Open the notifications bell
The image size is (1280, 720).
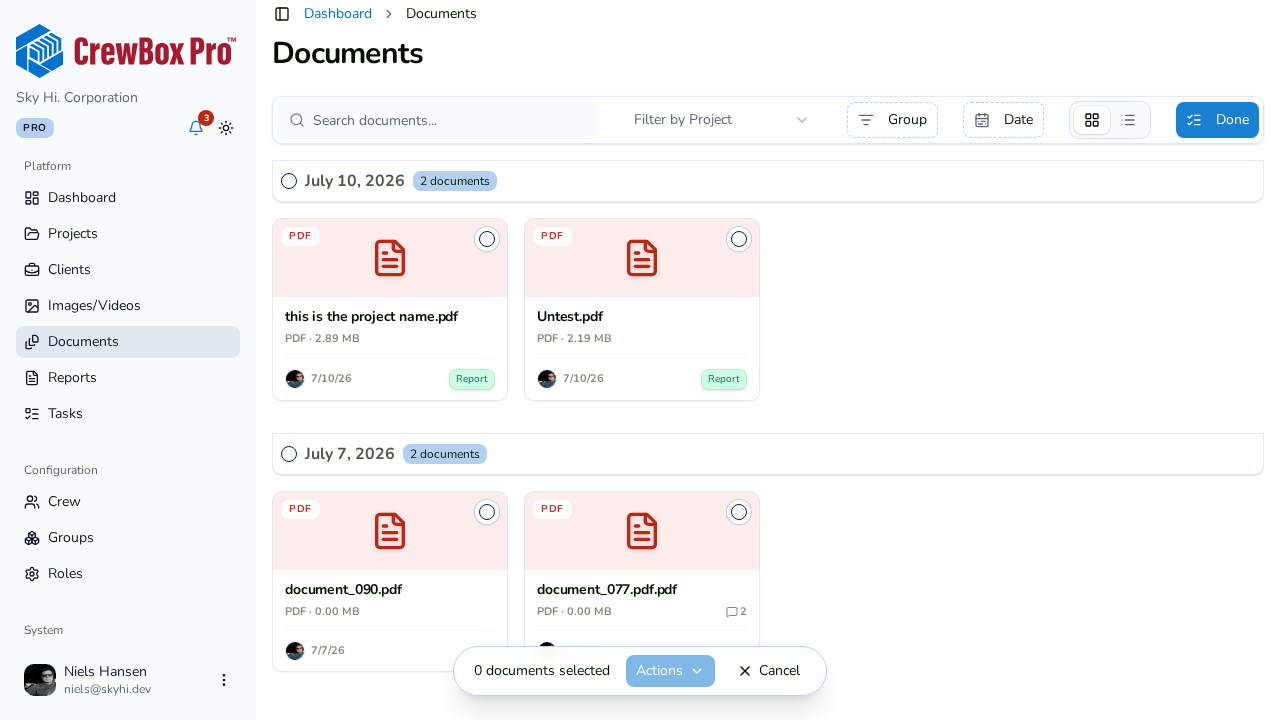point(196,128)
